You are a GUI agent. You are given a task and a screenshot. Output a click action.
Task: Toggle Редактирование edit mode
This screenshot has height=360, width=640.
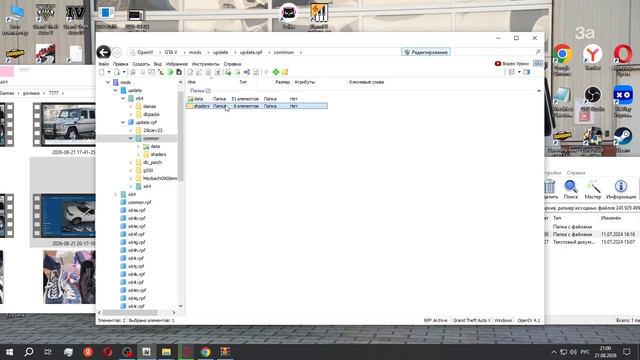(x=426, y=52)
